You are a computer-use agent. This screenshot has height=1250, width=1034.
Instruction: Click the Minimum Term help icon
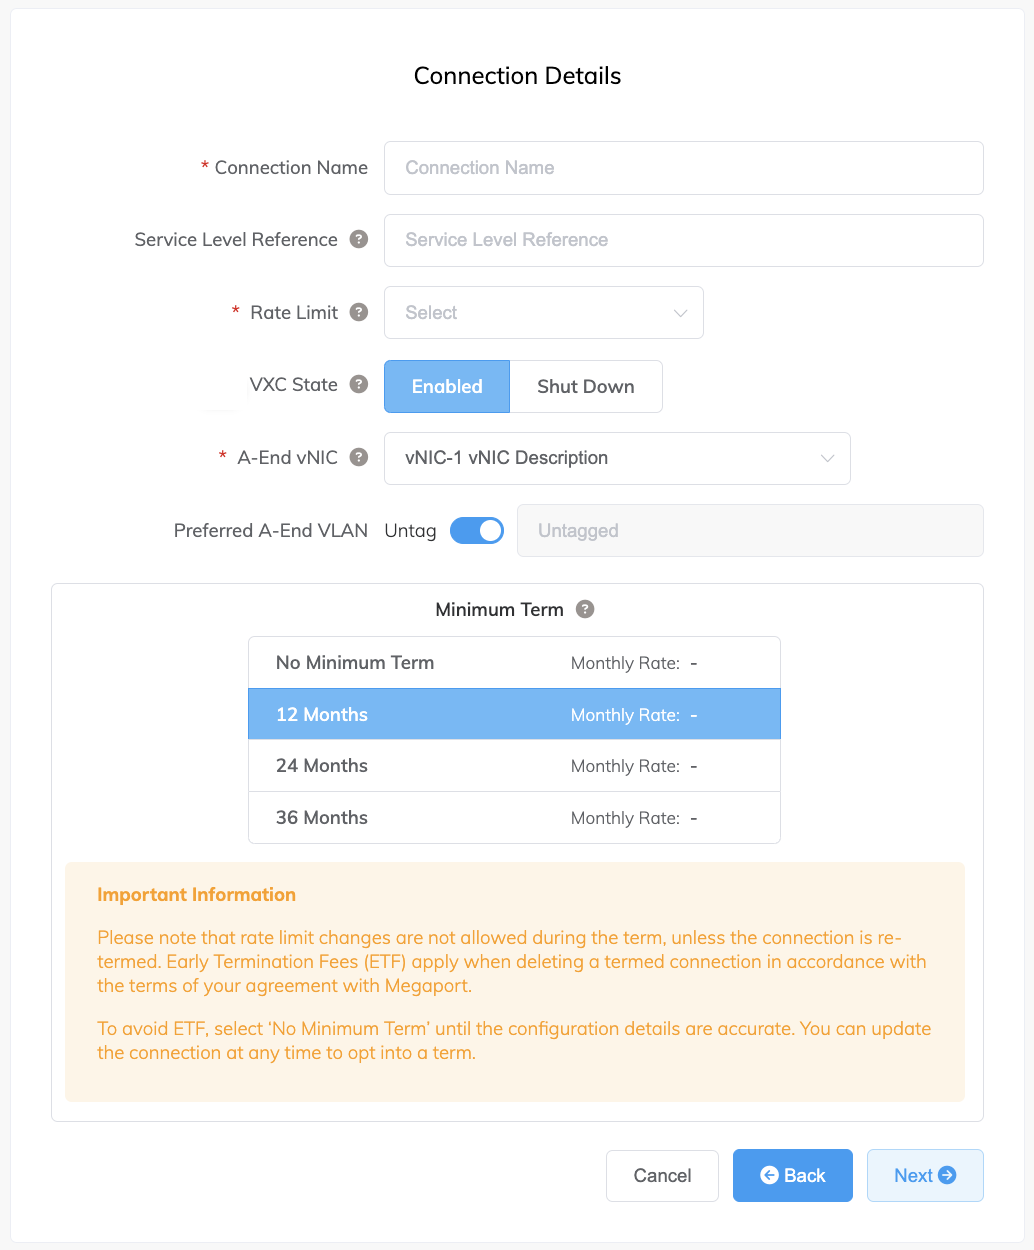pos(585,609)
